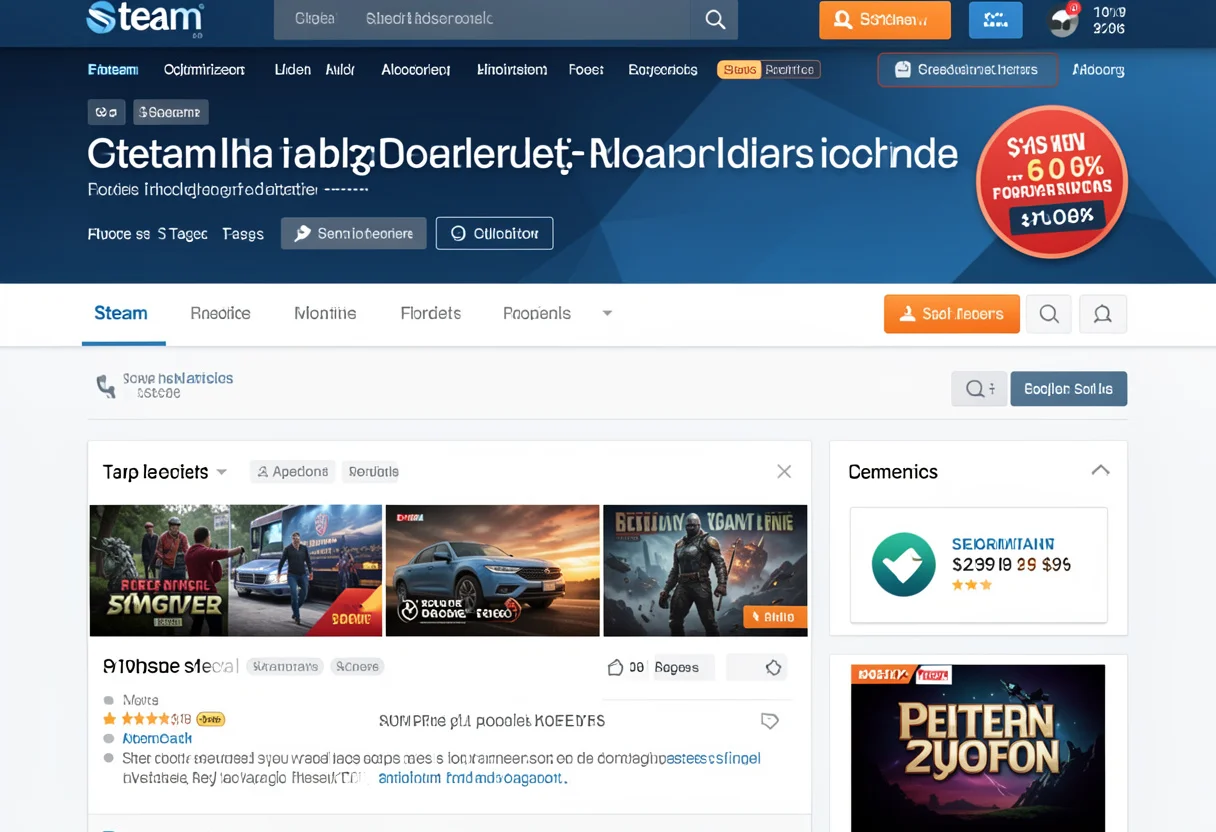This screenshot has height=832, width=1216.
Task: Click the thumbs-up icon in the listing
Action: pyautogui.click(x=616, y=667)
